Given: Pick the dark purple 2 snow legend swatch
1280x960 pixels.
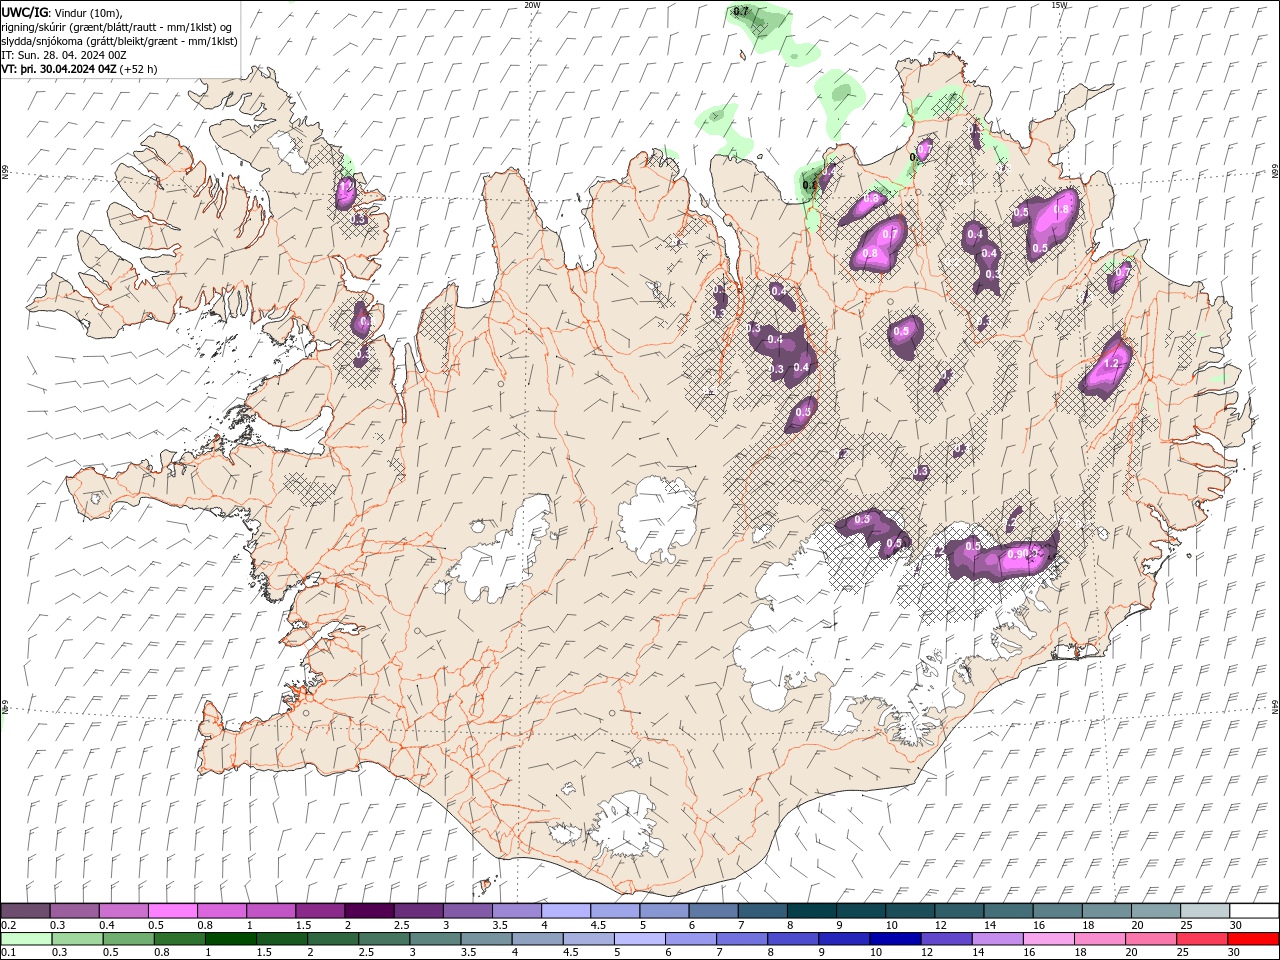Looking at the screenshot, I should (x=369, y=910).
